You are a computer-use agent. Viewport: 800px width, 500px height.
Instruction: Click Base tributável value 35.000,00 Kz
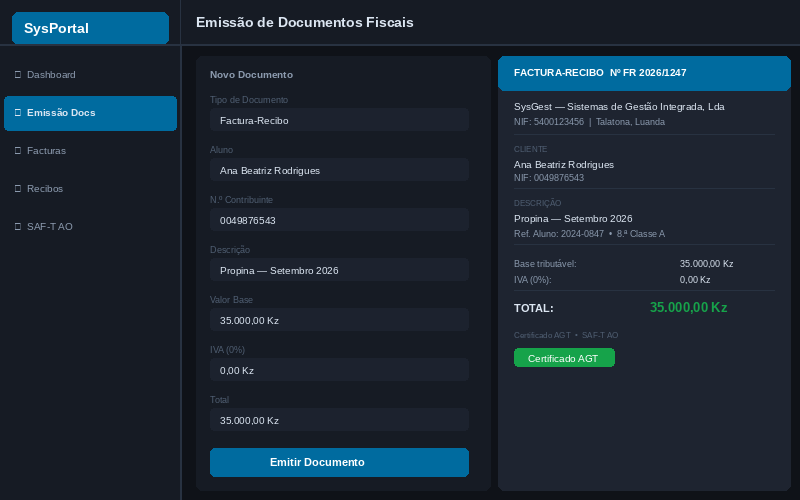(706, 264)
